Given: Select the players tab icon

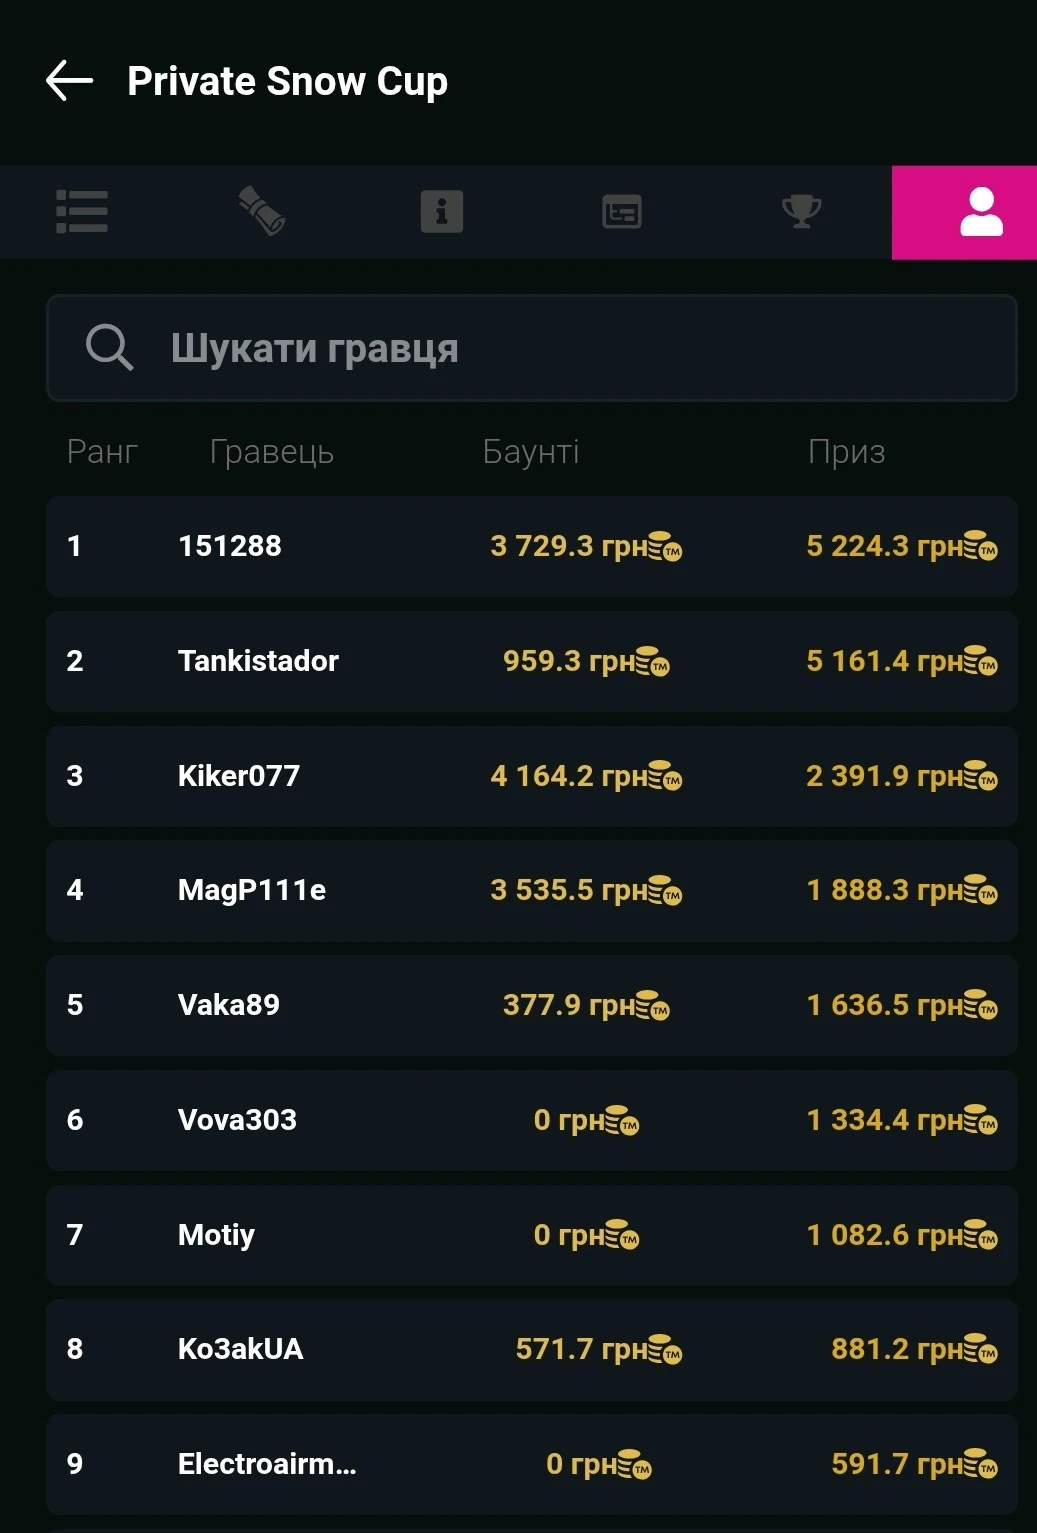Looking at the screenshot, I should click(981, 212).
